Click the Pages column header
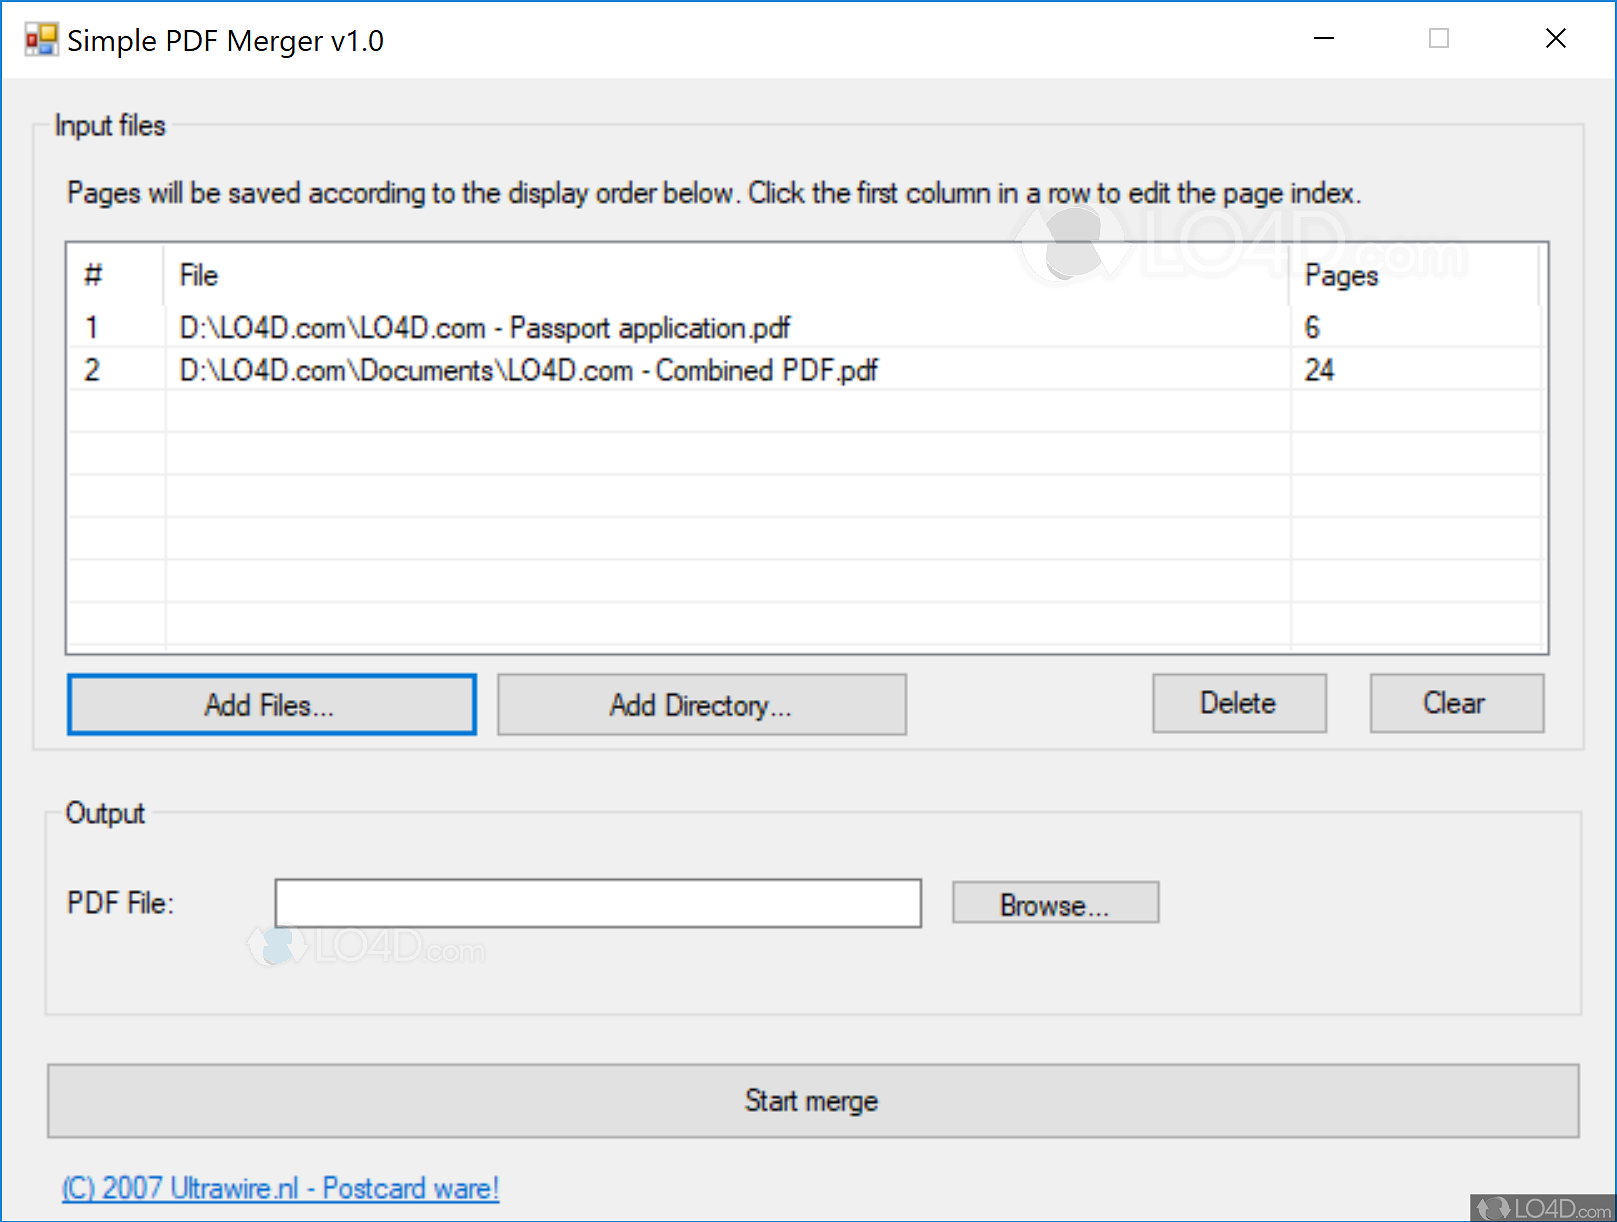The height and width of the screenshot is (1222, 1617). (x=1341, y=275)
